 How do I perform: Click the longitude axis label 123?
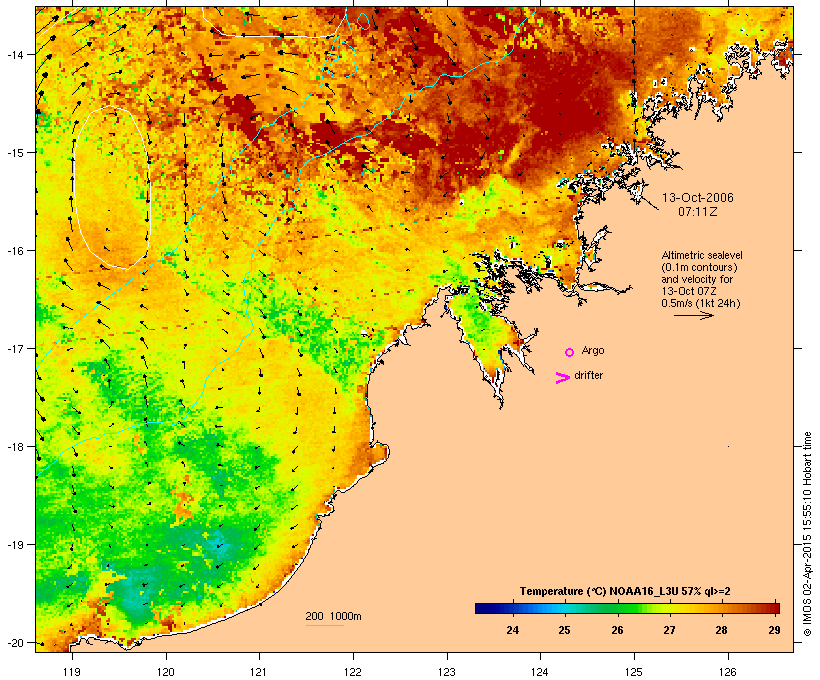pyautogui.click(x=447, y=672)
